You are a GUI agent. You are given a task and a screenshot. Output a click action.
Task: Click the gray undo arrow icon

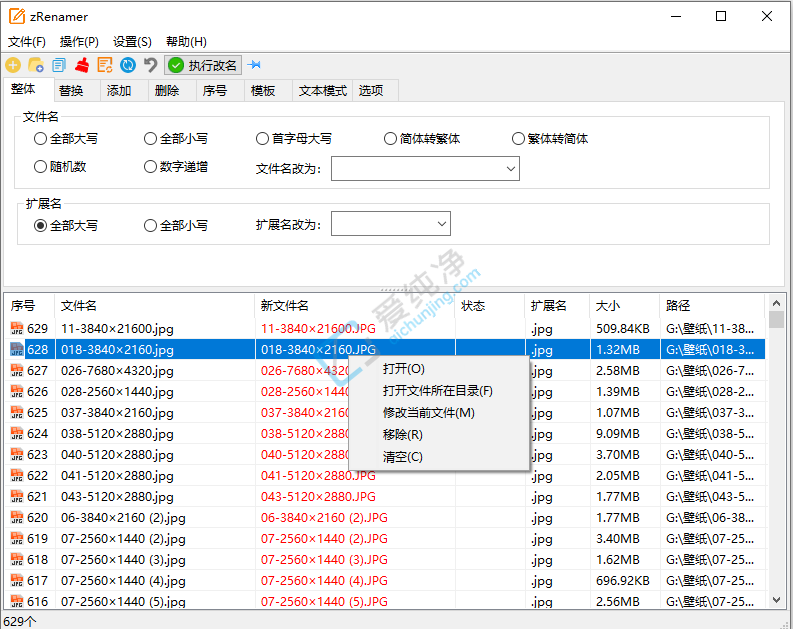pos(151,65)
